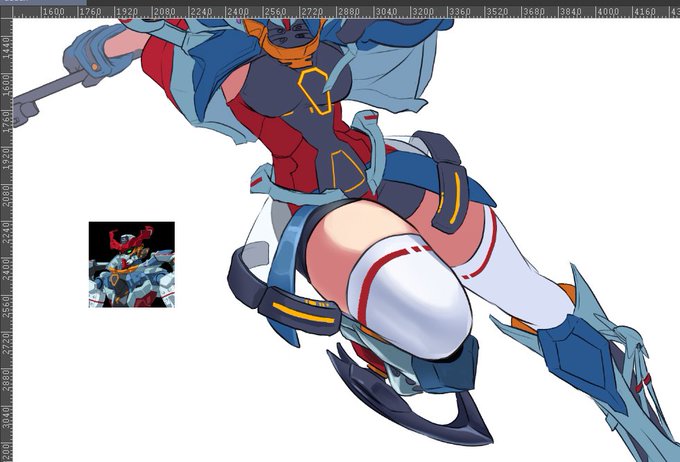Image resolution: width=680 pixels, height=462 pixels.
Task: Click the 2400 mark on the horizontal ruler
Action: pos(238,12)
